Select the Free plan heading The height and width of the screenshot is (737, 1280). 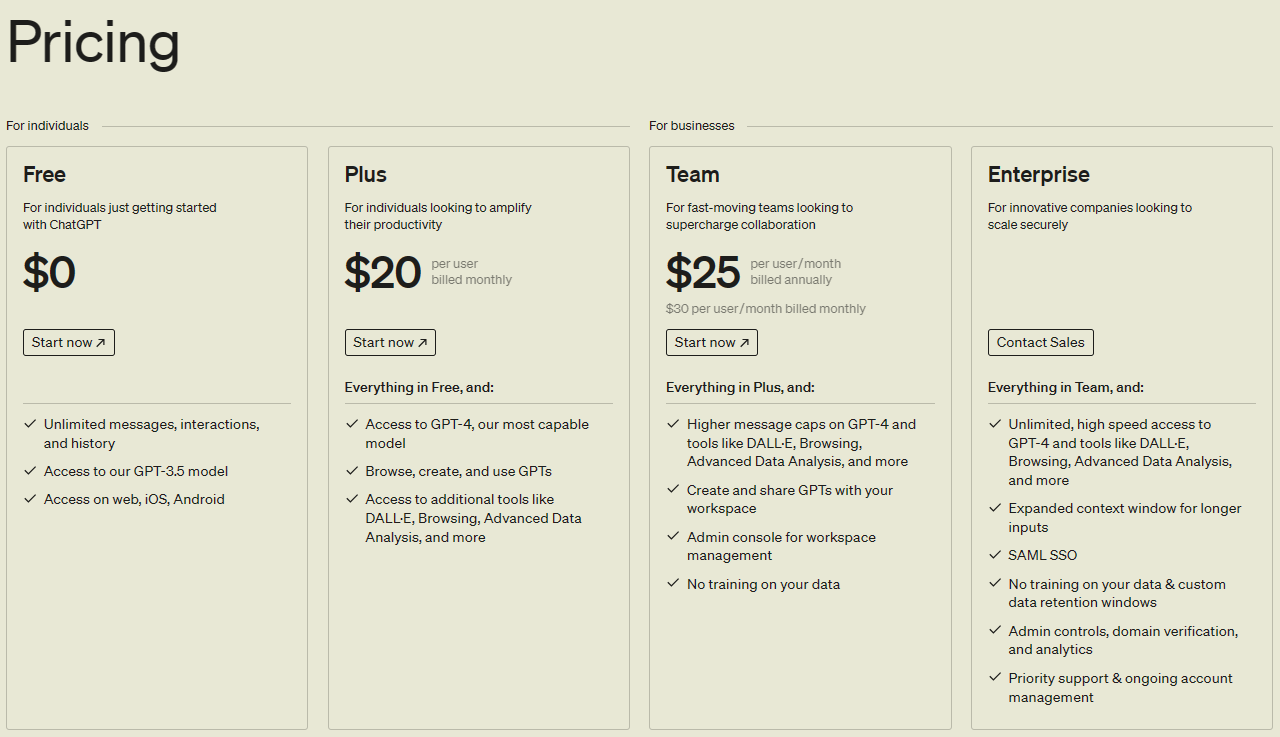[x=44, y=175]
